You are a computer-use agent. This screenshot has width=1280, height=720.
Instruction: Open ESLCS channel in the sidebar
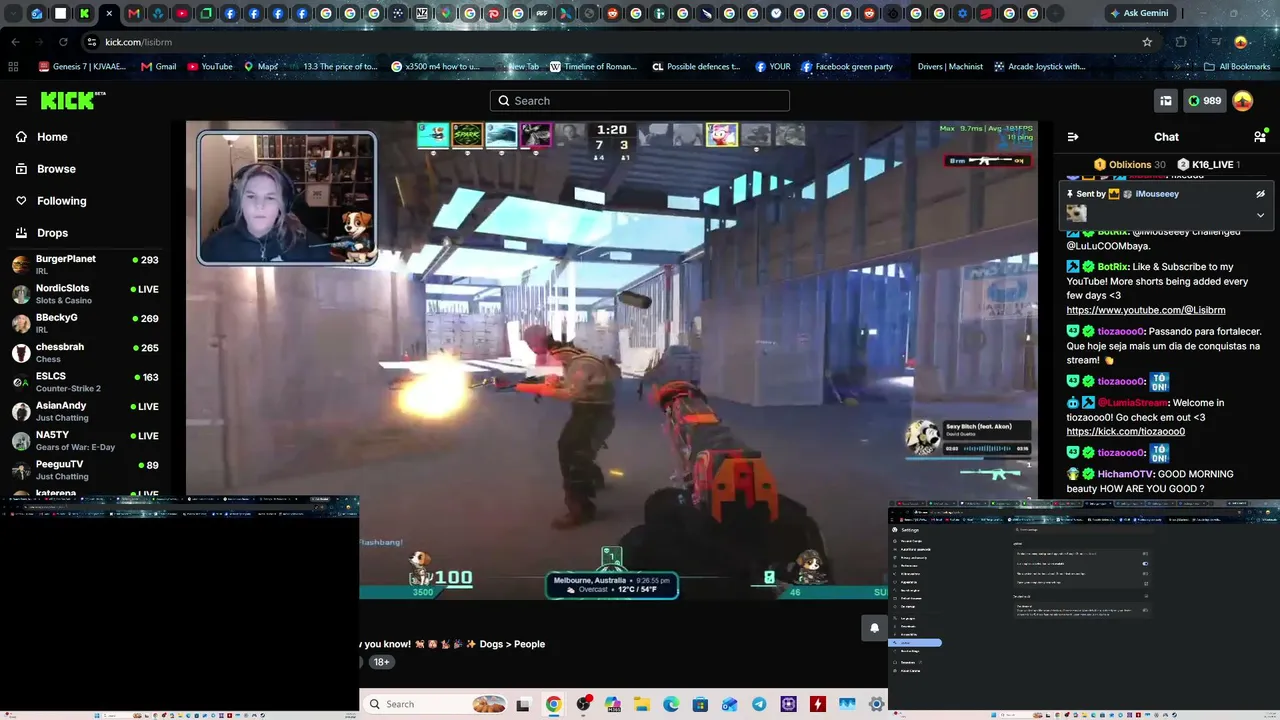pos(85,382)
